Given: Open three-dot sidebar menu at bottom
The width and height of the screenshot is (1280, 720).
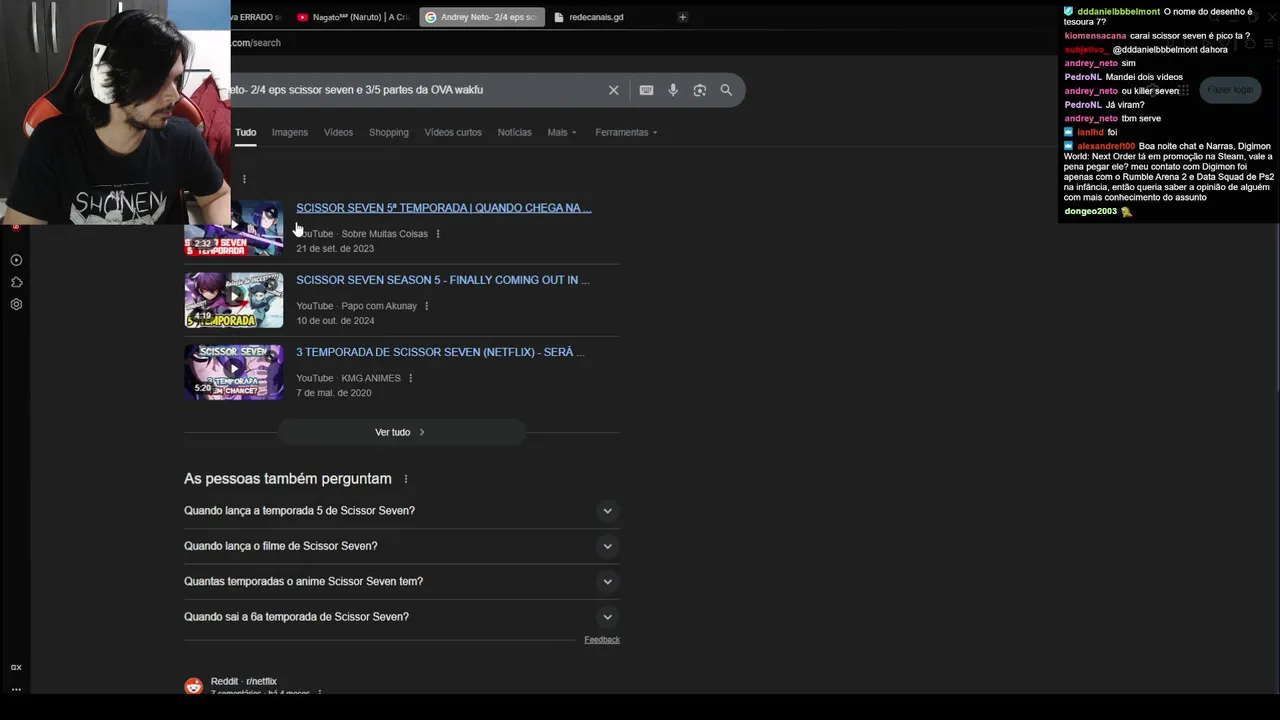Looking at the screenshot, I should 16,689.
